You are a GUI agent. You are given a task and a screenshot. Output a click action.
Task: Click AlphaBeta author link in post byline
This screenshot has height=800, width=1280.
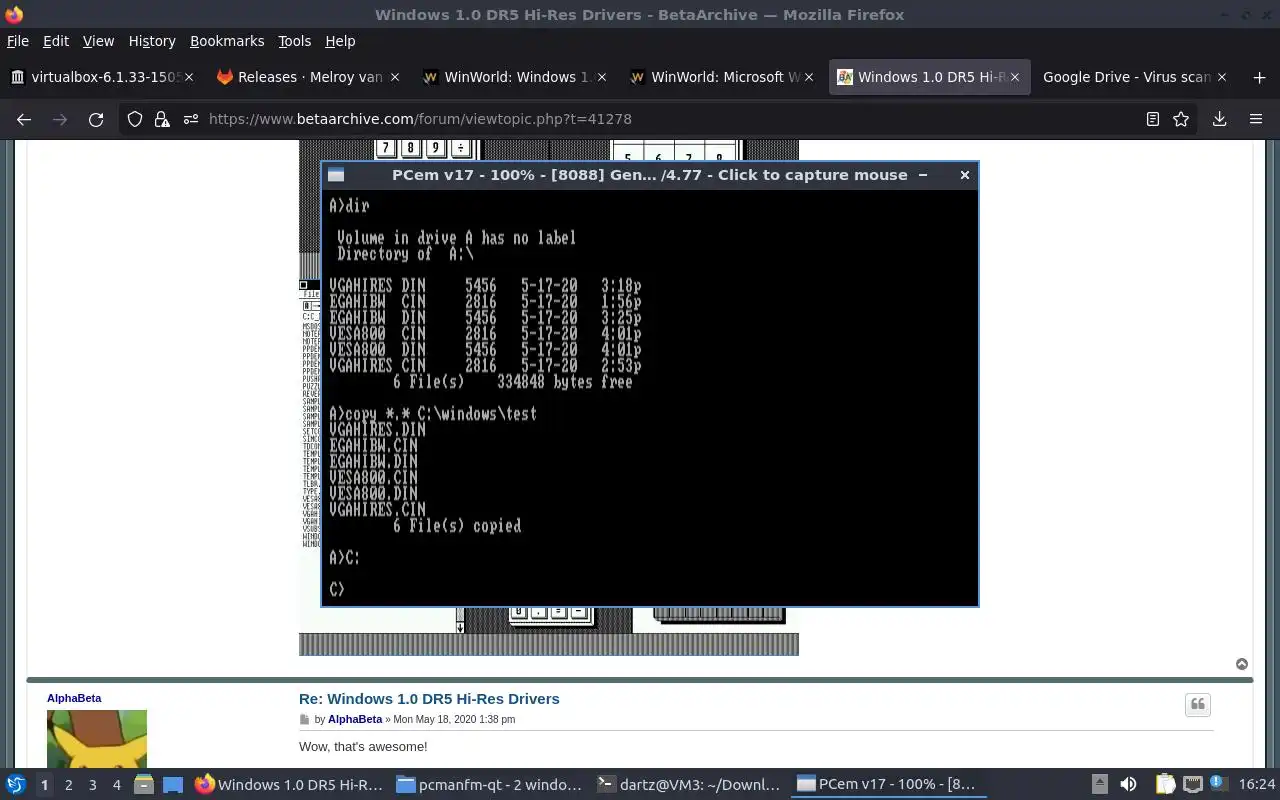(x=355, y=720)
